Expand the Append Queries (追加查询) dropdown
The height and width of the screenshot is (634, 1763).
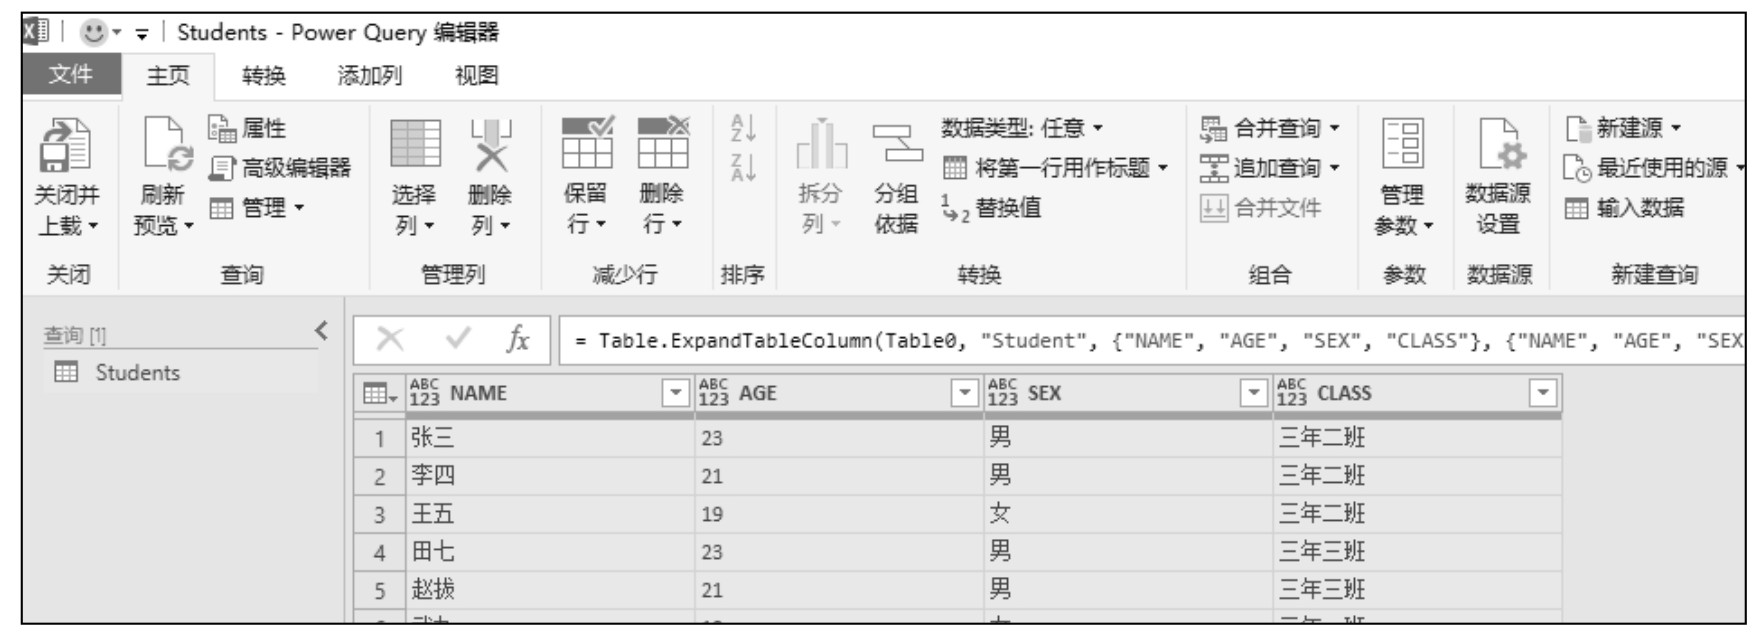(x=1335, y=168)
